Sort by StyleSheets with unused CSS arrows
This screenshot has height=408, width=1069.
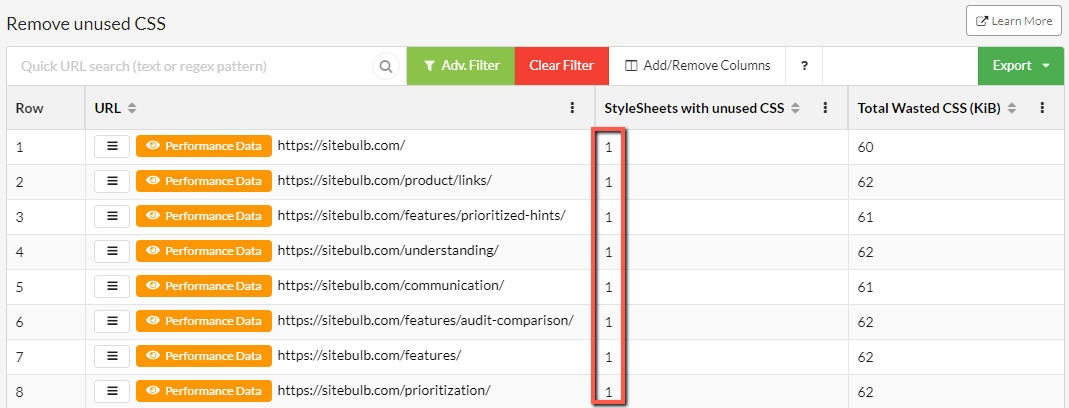point(795,108)
